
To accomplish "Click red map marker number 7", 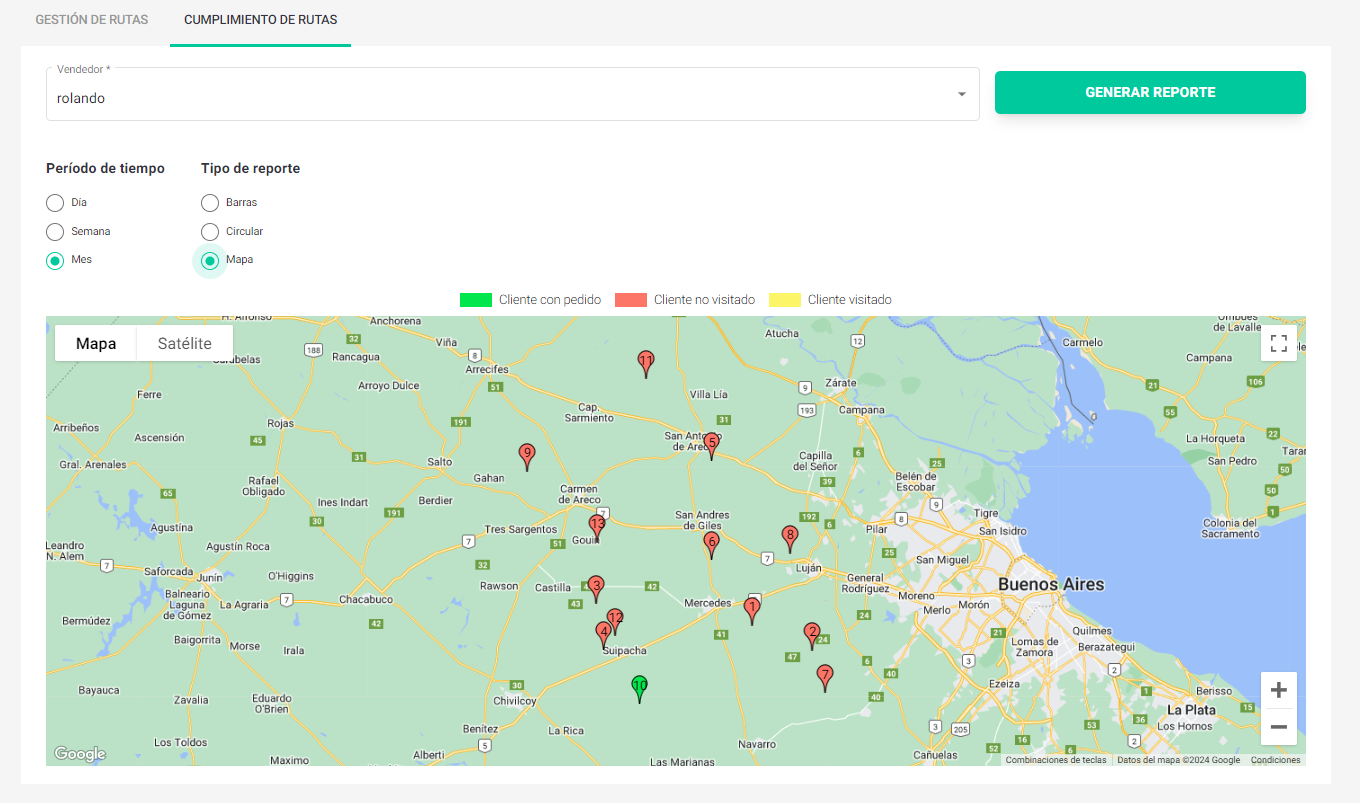I will 824,678.
